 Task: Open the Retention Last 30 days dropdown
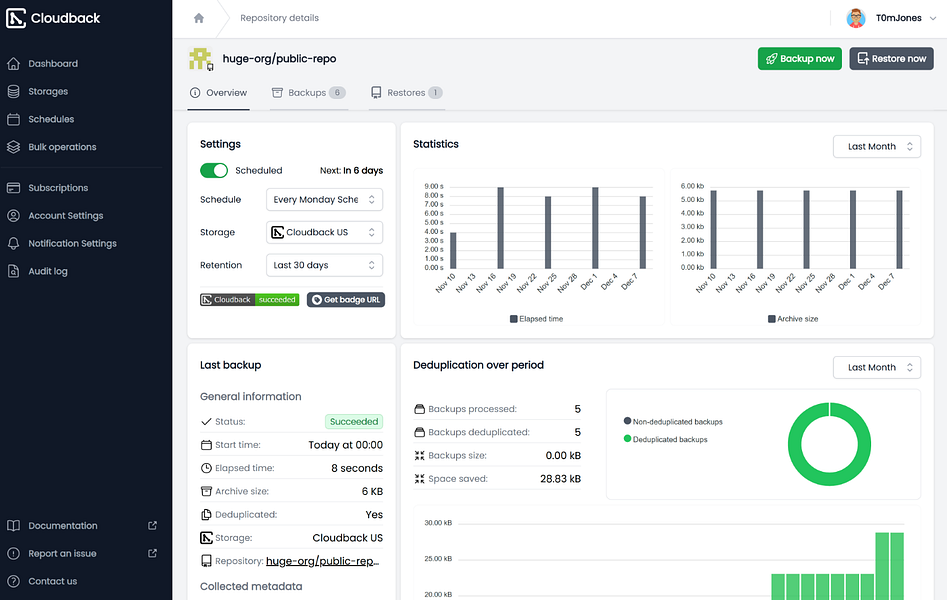[324, 265]
